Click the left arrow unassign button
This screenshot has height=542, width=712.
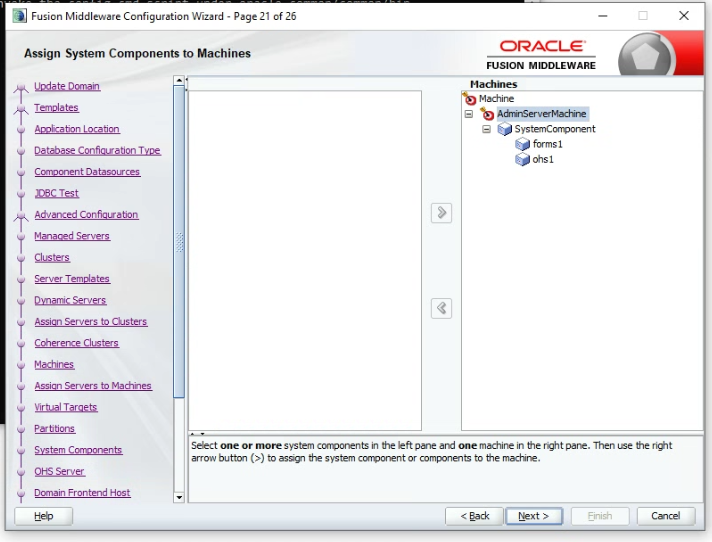(x=441, y=309)
